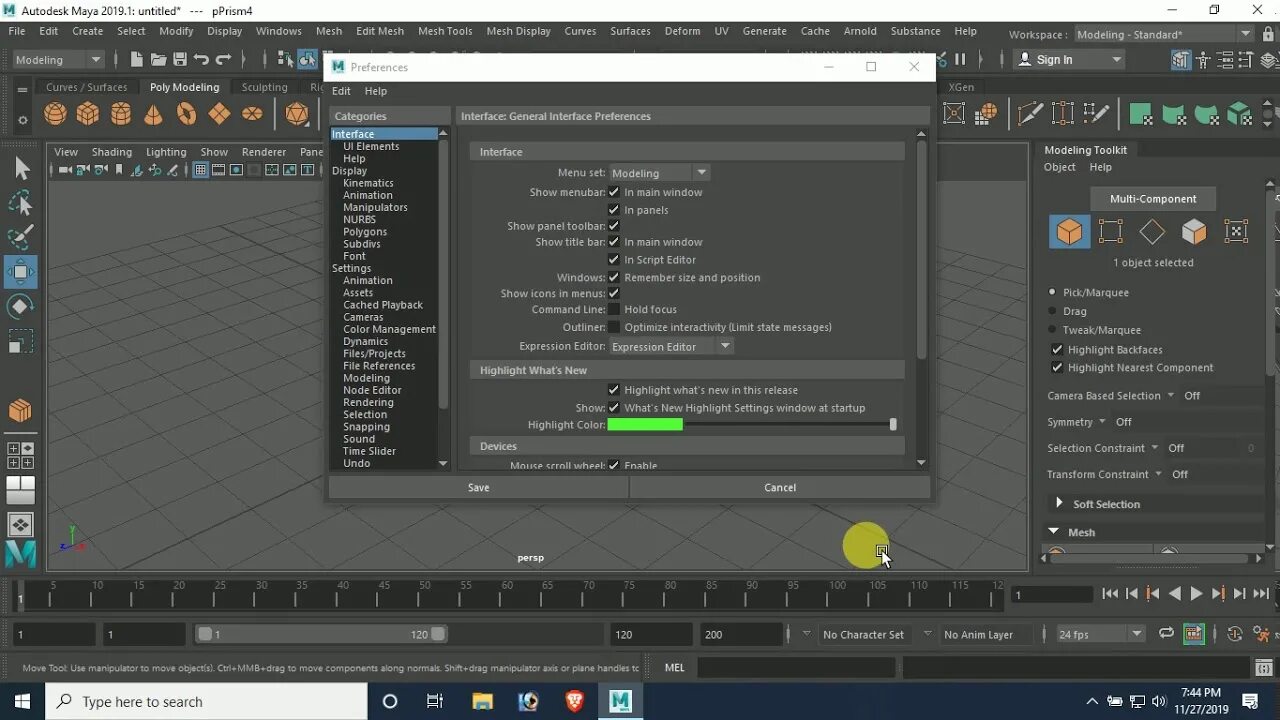
Task: Pick vertex selection mode in Modeling Toolkit
Action: 1110,232
